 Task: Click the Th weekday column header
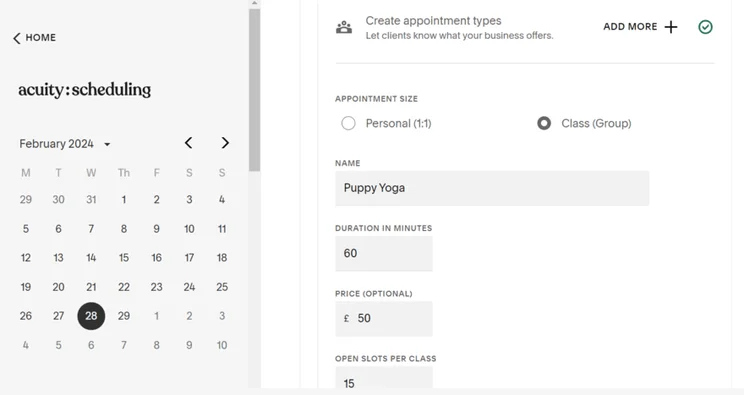click(x=124, y=173)
